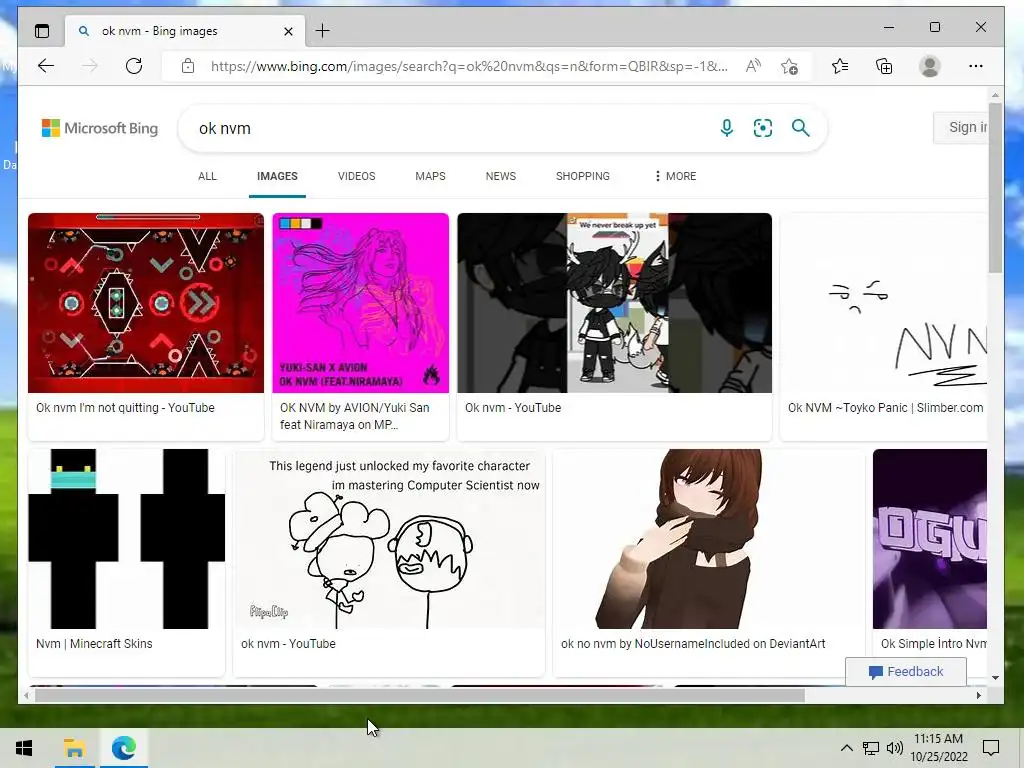
Task: Select the IMAGES tab
Action: click(277, 176)
